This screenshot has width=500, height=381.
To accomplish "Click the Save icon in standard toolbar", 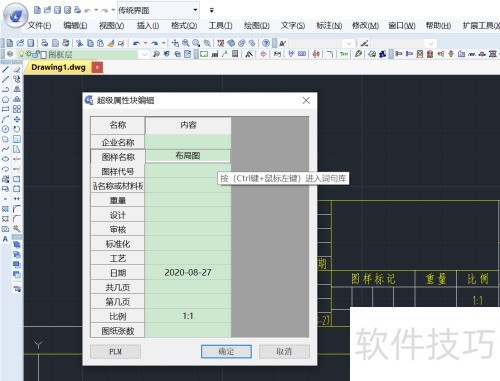I will 31,43.
